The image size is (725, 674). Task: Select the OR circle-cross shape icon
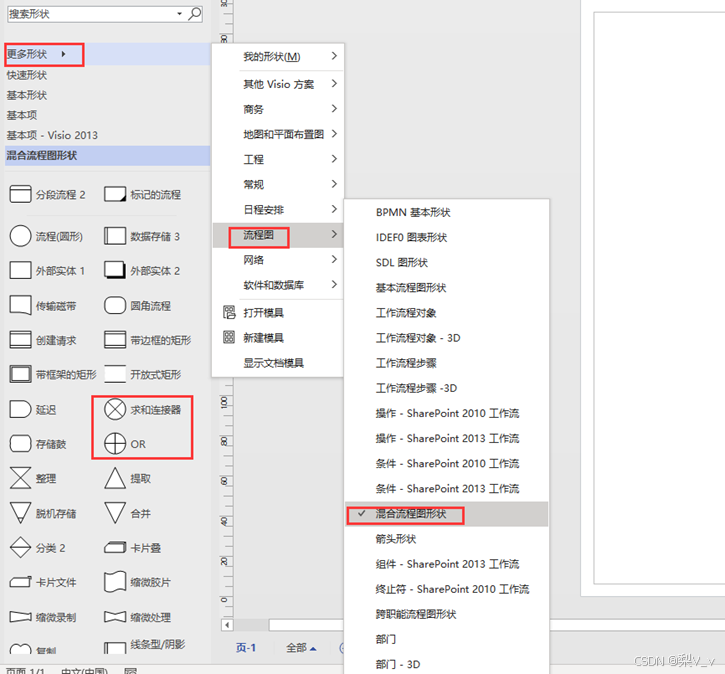click(115, 444)
